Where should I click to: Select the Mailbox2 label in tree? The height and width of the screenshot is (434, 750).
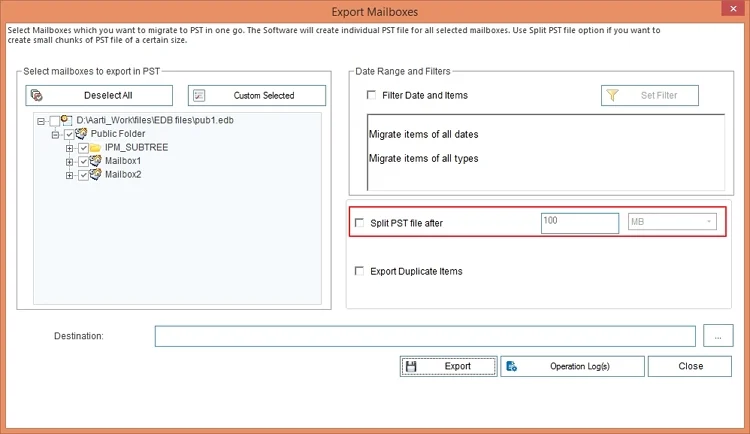point(123,175)
